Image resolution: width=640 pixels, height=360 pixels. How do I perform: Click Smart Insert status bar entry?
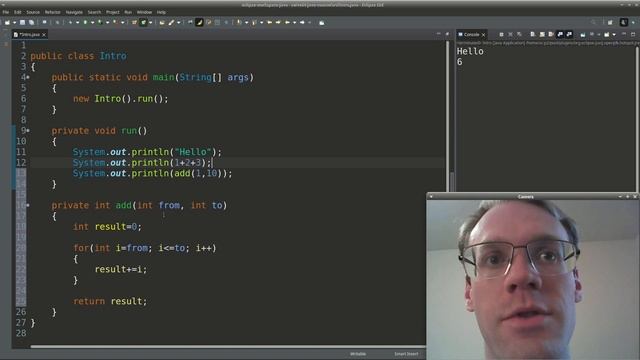tap(406, 354)
